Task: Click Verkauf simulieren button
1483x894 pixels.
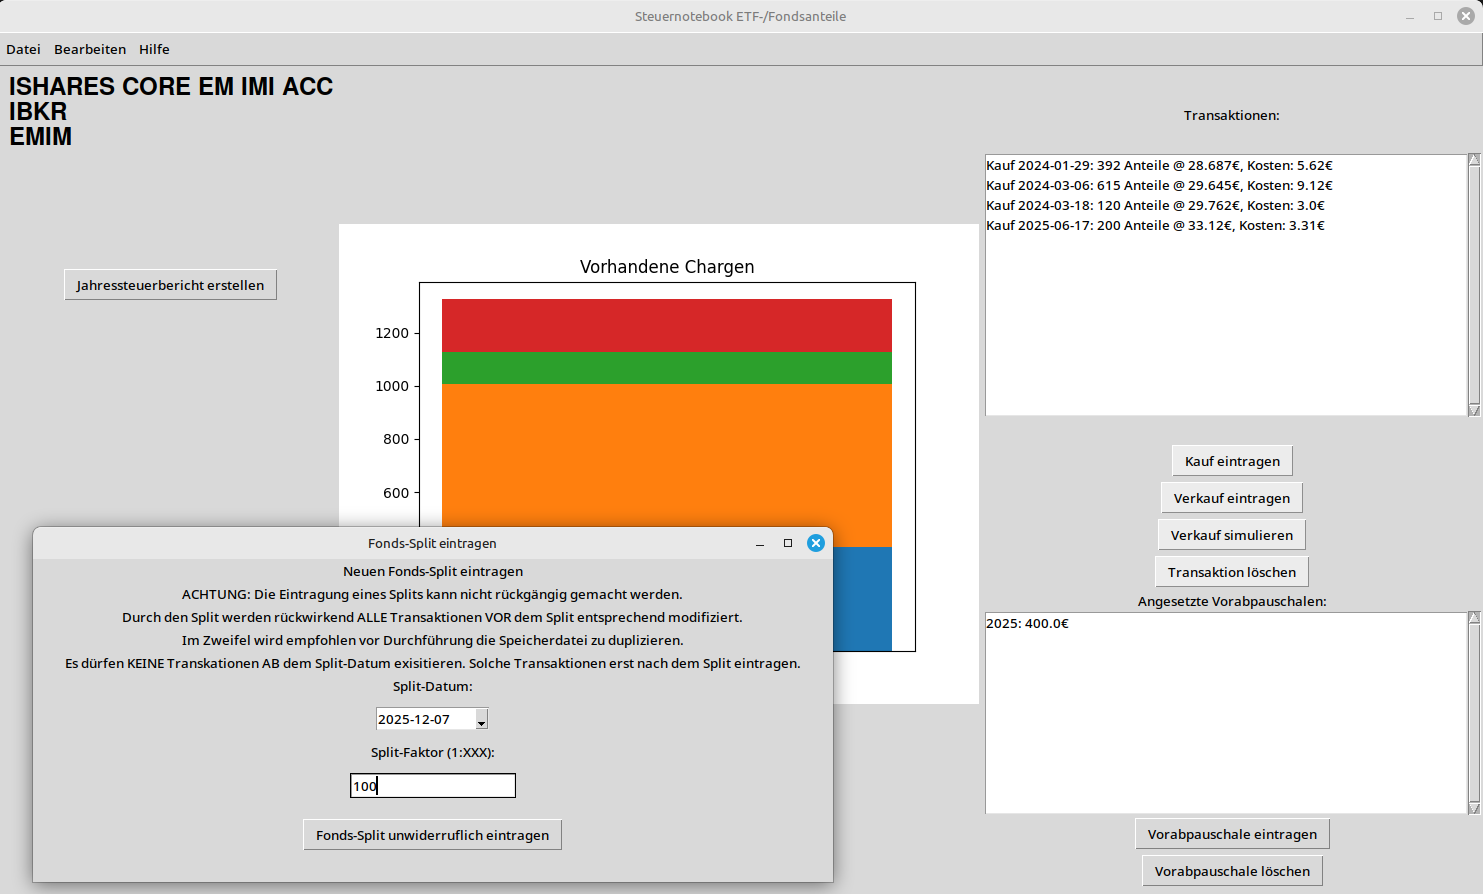Action: (x=1232, y=535)
